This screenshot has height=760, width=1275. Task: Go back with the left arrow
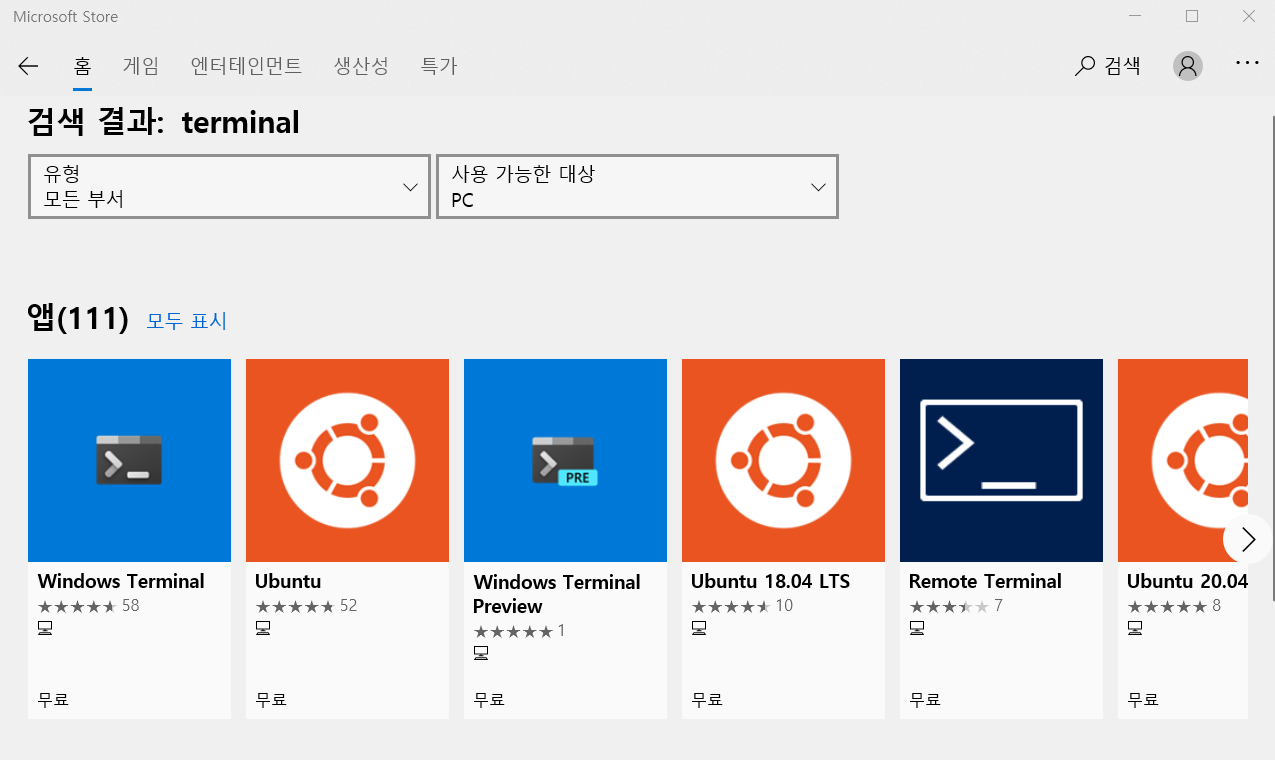[28, 66]
